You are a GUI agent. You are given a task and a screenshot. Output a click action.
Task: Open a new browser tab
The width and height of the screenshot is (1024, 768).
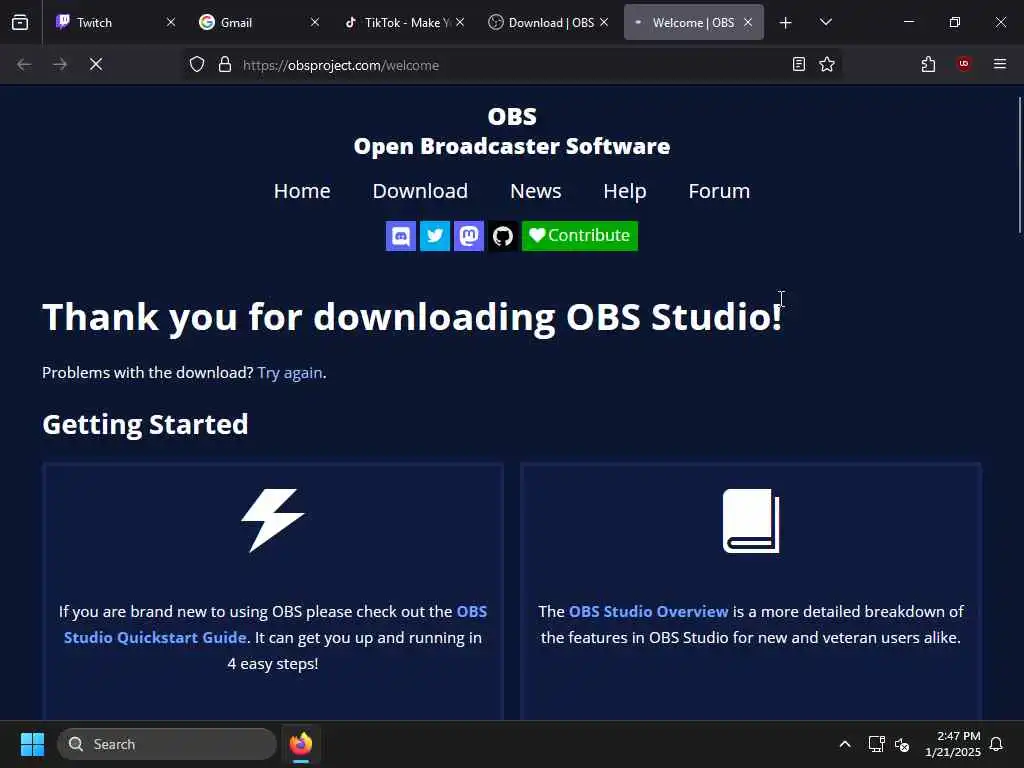click(786, 23)
